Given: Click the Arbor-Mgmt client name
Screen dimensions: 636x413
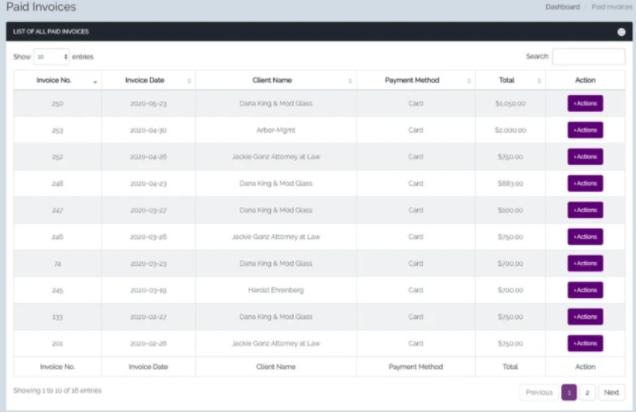Looking at the screenshot, I should pos(276,130).
